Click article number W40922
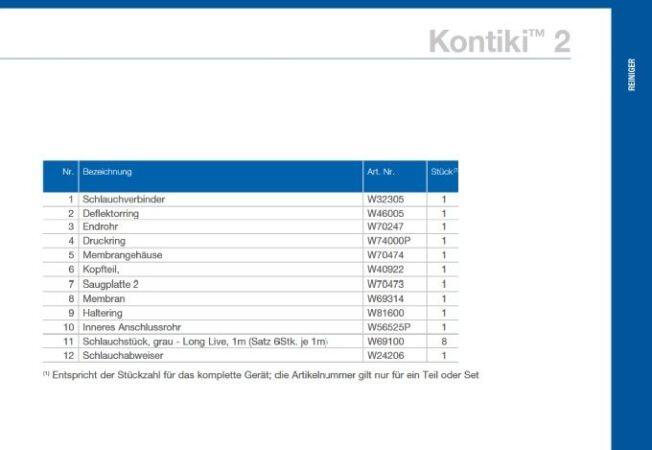Image resolution: width=652 pixels, height=450 pixels. [385, 270]
